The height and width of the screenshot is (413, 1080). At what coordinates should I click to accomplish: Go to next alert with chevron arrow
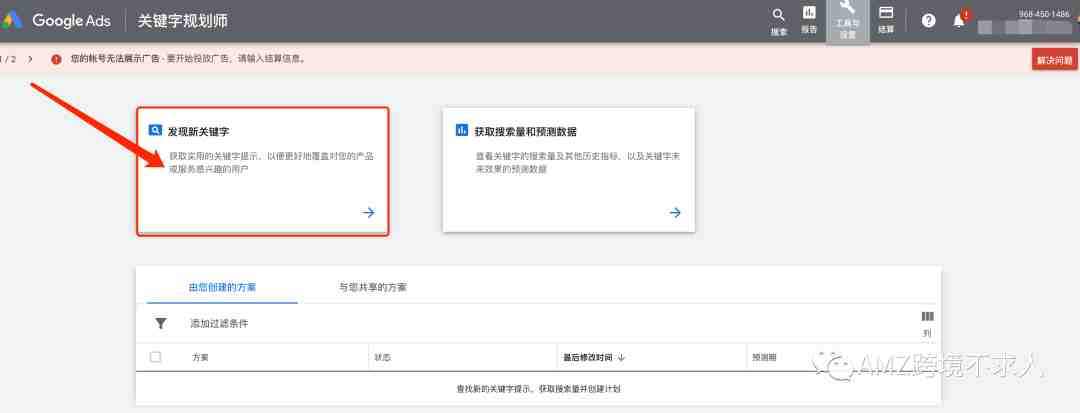pyautogui.click(x=30, y=59)
